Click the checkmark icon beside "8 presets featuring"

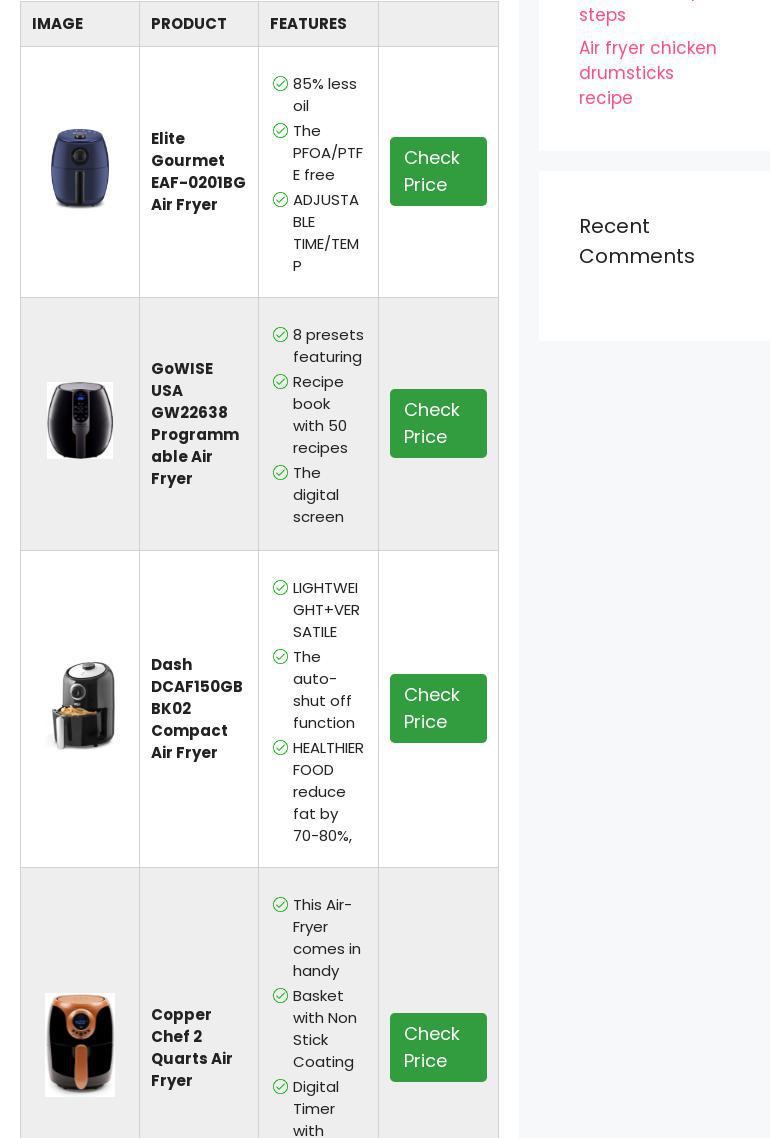click(280, 335)
